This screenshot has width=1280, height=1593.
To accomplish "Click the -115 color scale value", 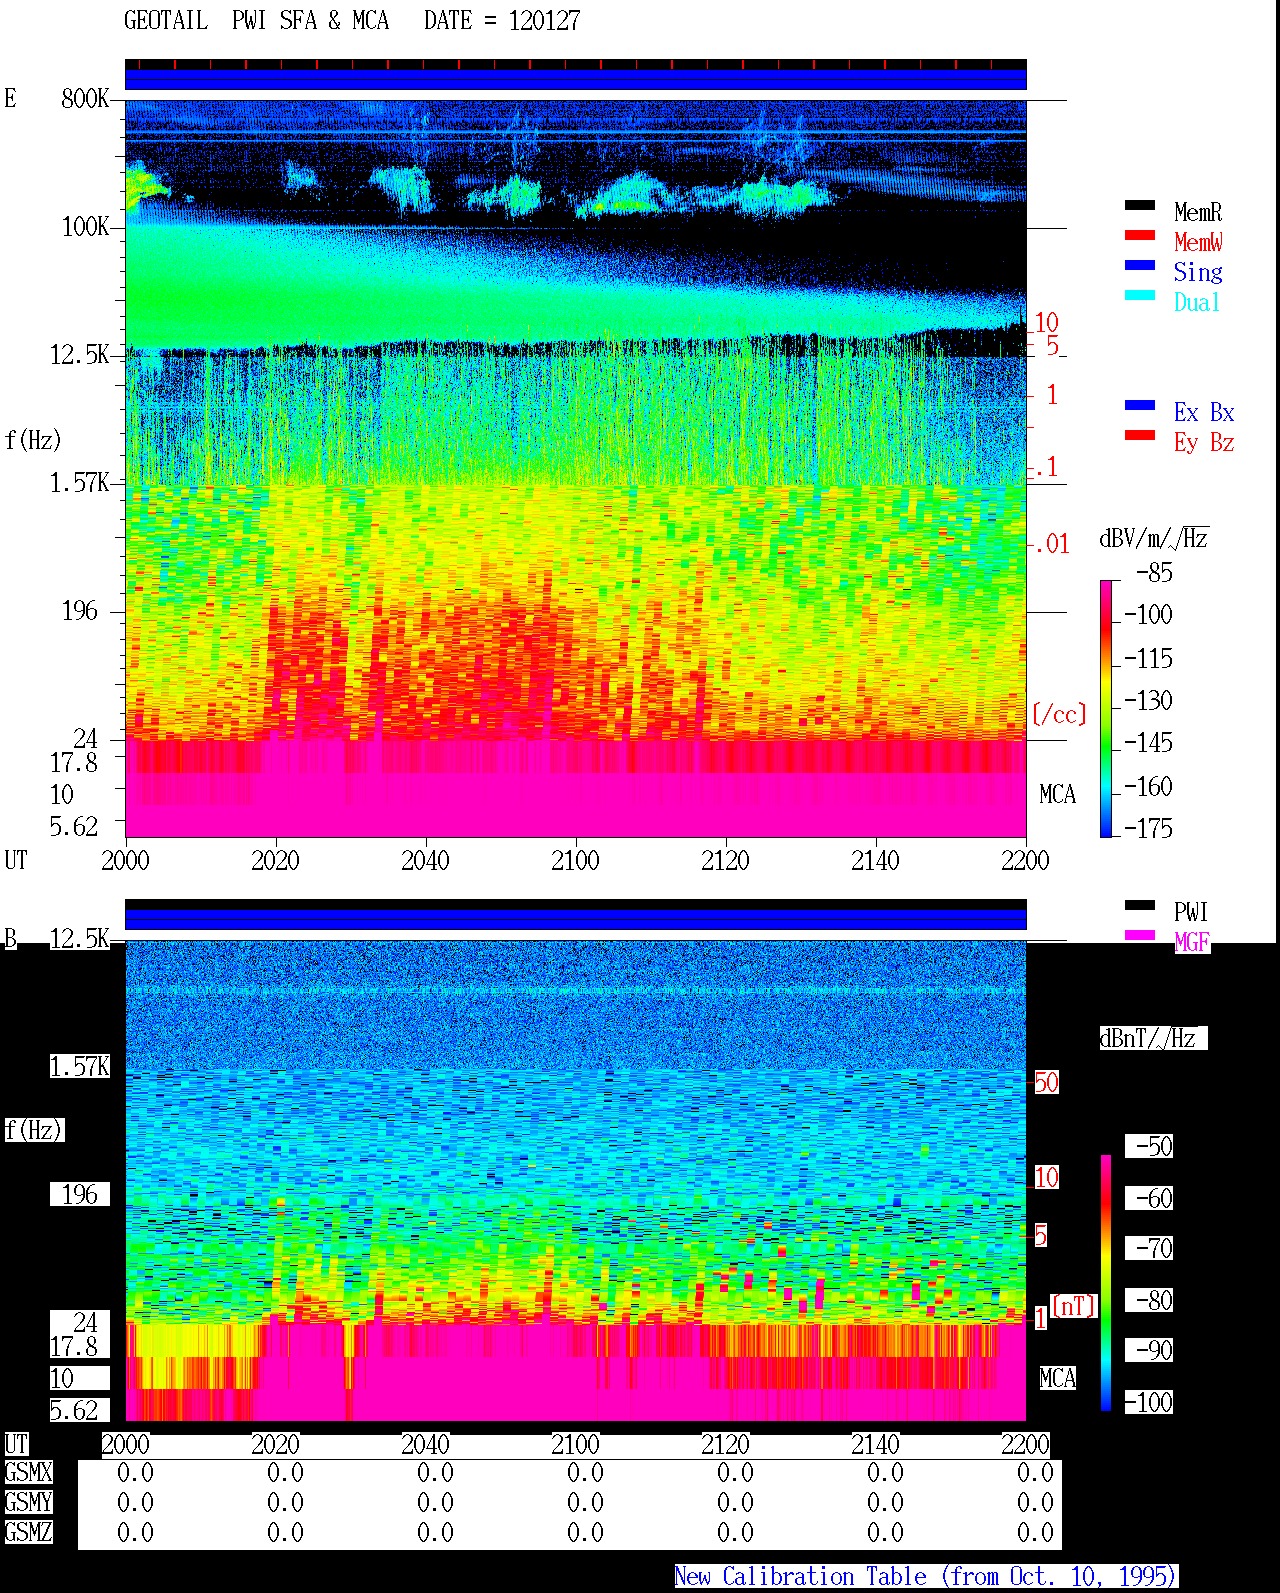I will tap(1148, 658).
